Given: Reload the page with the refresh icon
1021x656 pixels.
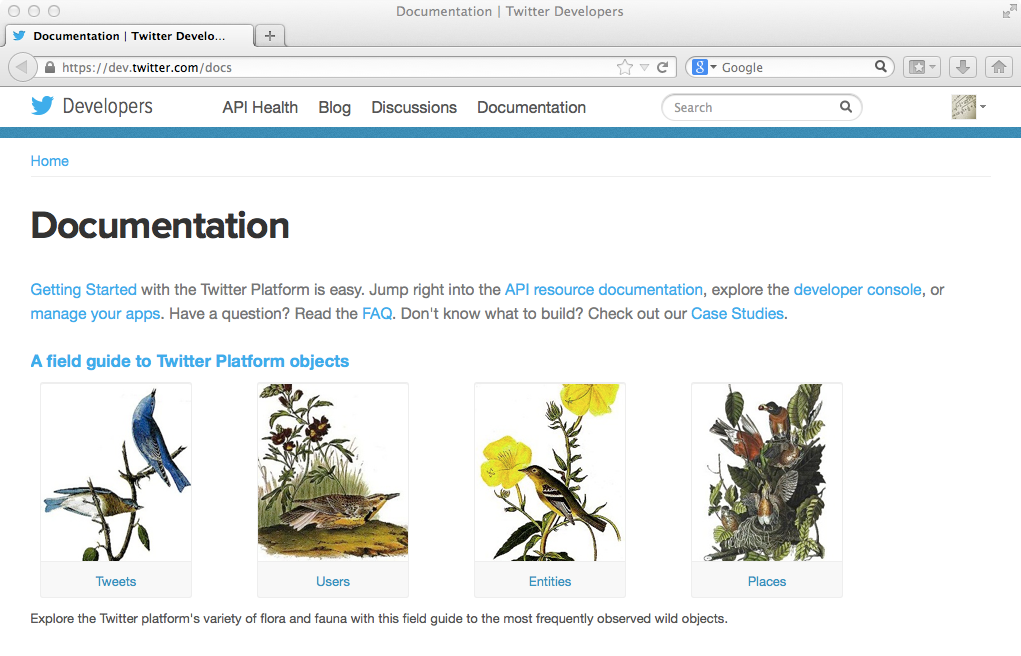Looking at the screenshot, I should click(x=663, y=67).
